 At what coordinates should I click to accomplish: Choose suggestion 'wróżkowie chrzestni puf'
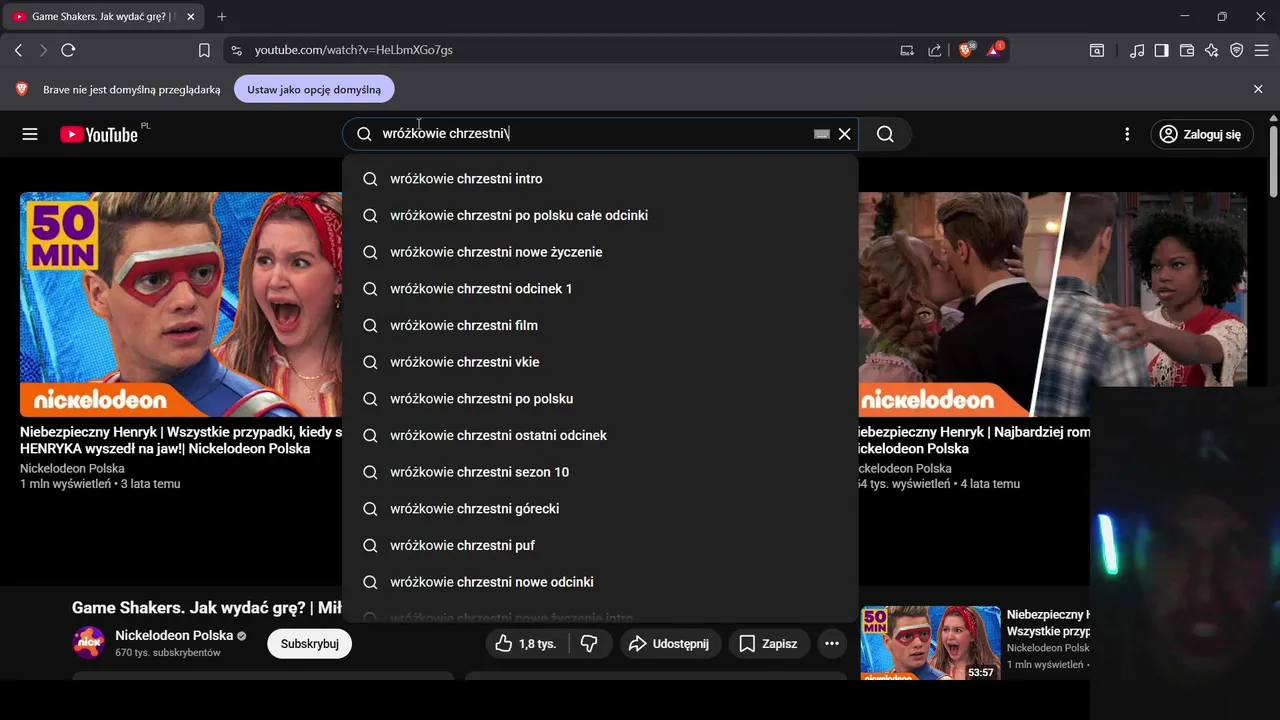[x=600, y=545]
